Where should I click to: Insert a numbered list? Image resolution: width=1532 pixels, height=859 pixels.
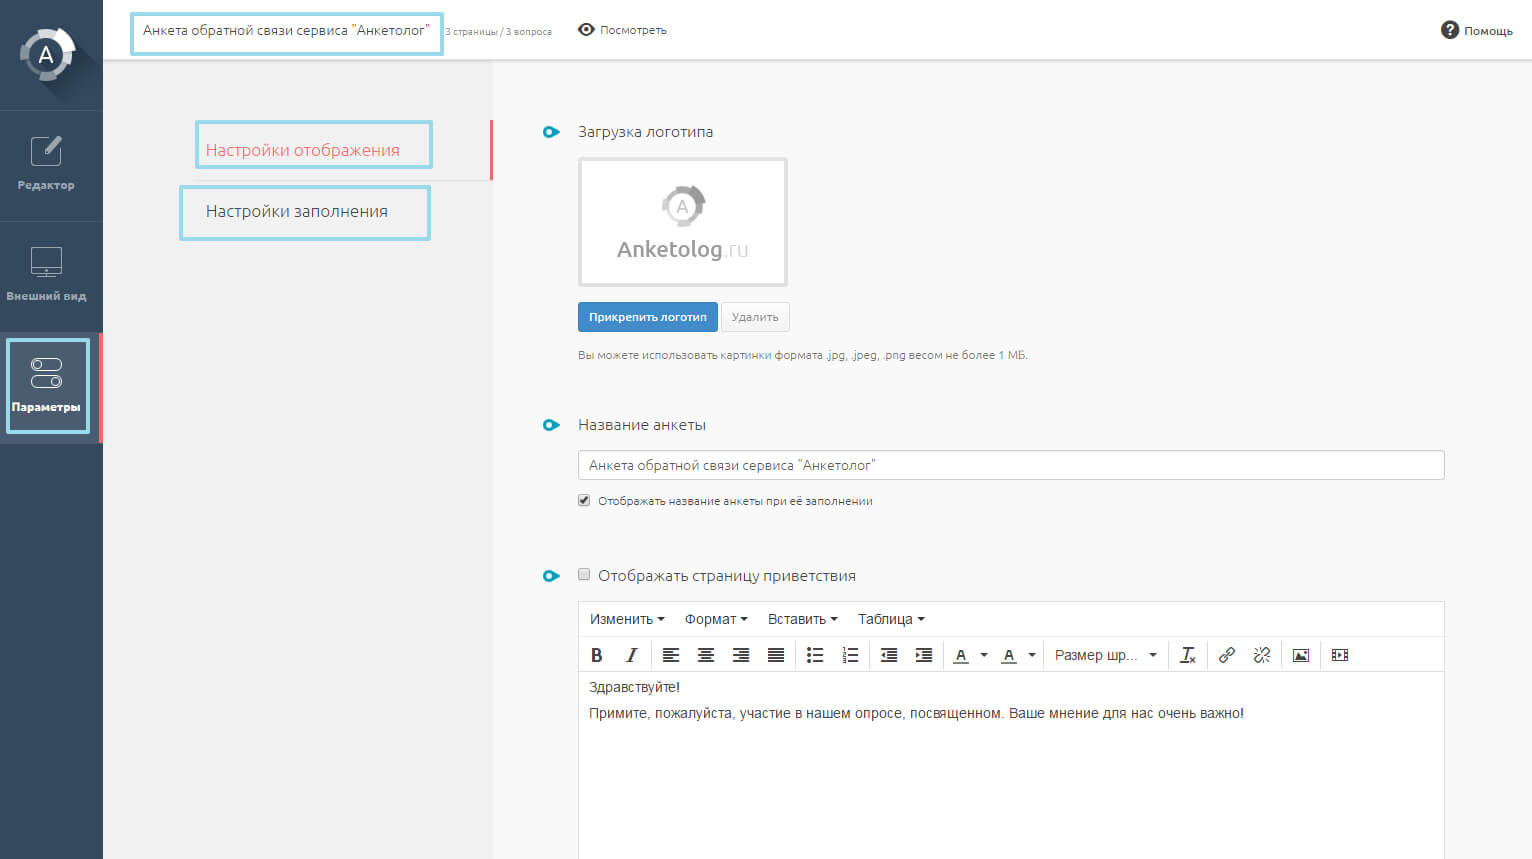850,655
